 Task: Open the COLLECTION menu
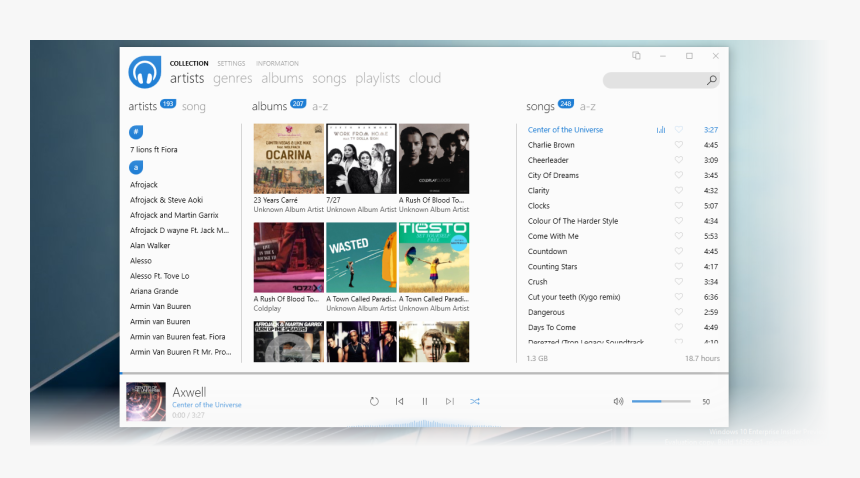[x=189, y=64]
